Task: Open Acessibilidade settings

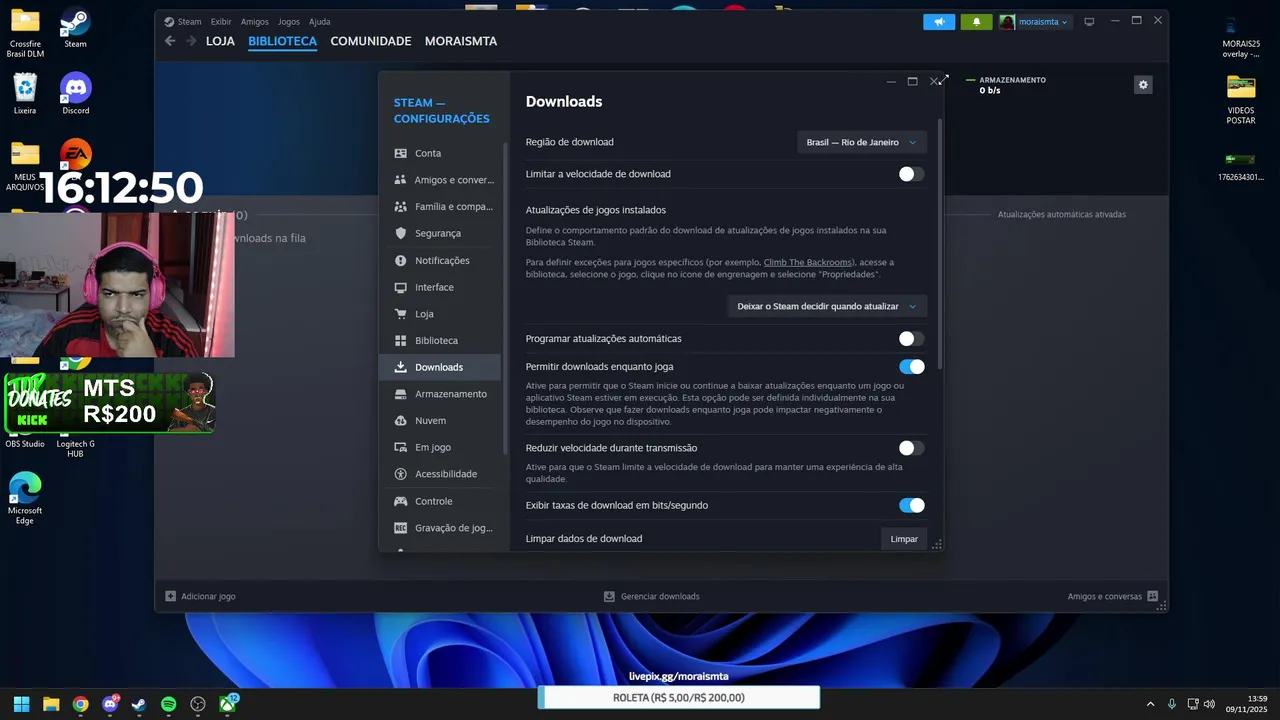Action: click(x=440, y=474)
